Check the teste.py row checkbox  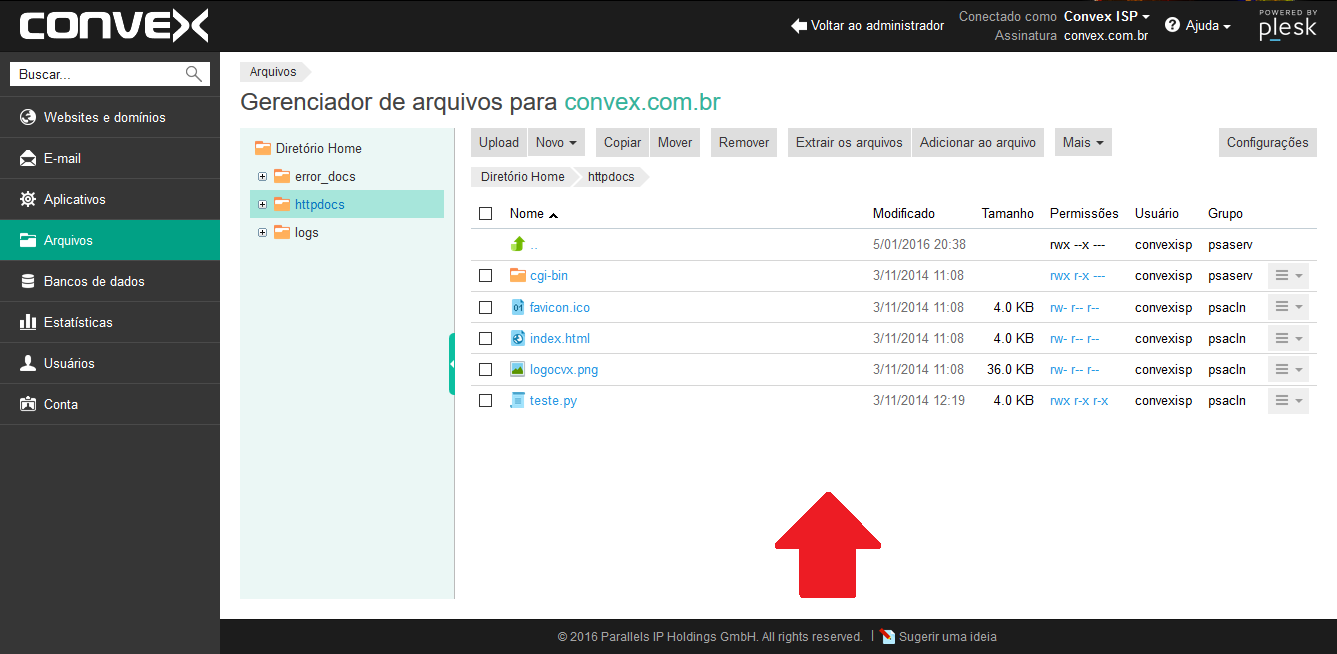[486, 400]
